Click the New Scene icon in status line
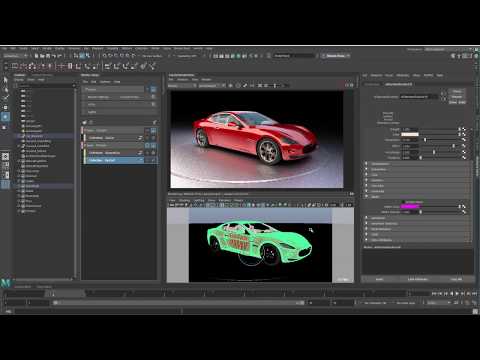This screenshot has width=480, height=360. click(37, 56)
